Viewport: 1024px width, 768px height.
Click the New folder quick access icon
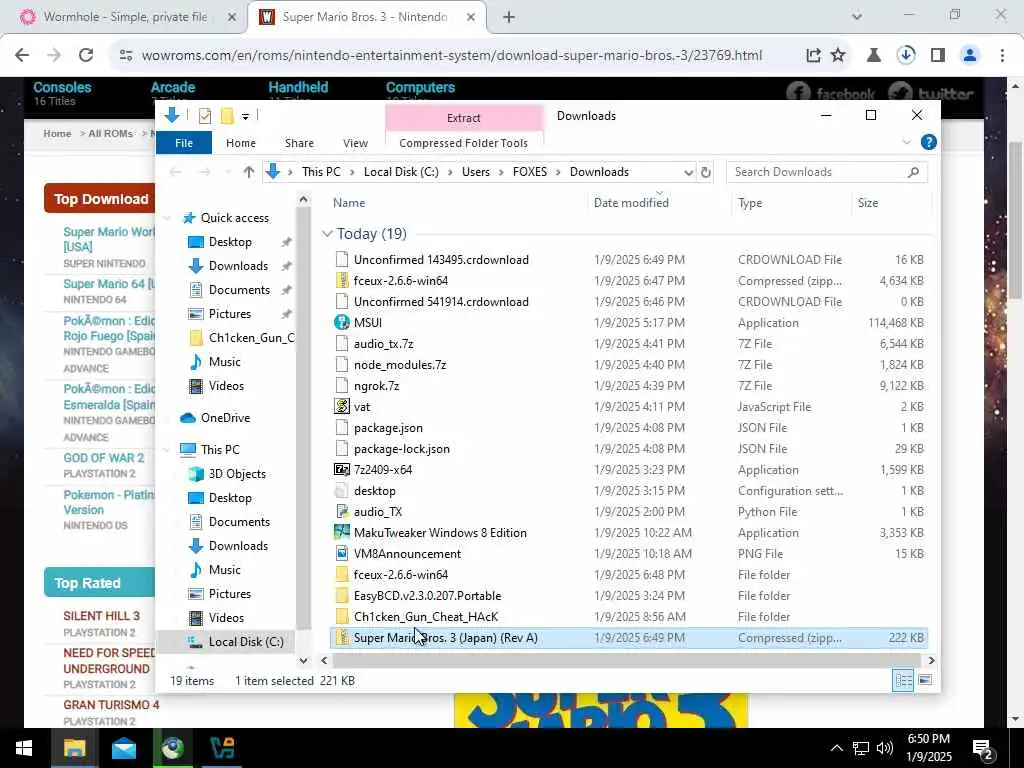tap(227, 116)
